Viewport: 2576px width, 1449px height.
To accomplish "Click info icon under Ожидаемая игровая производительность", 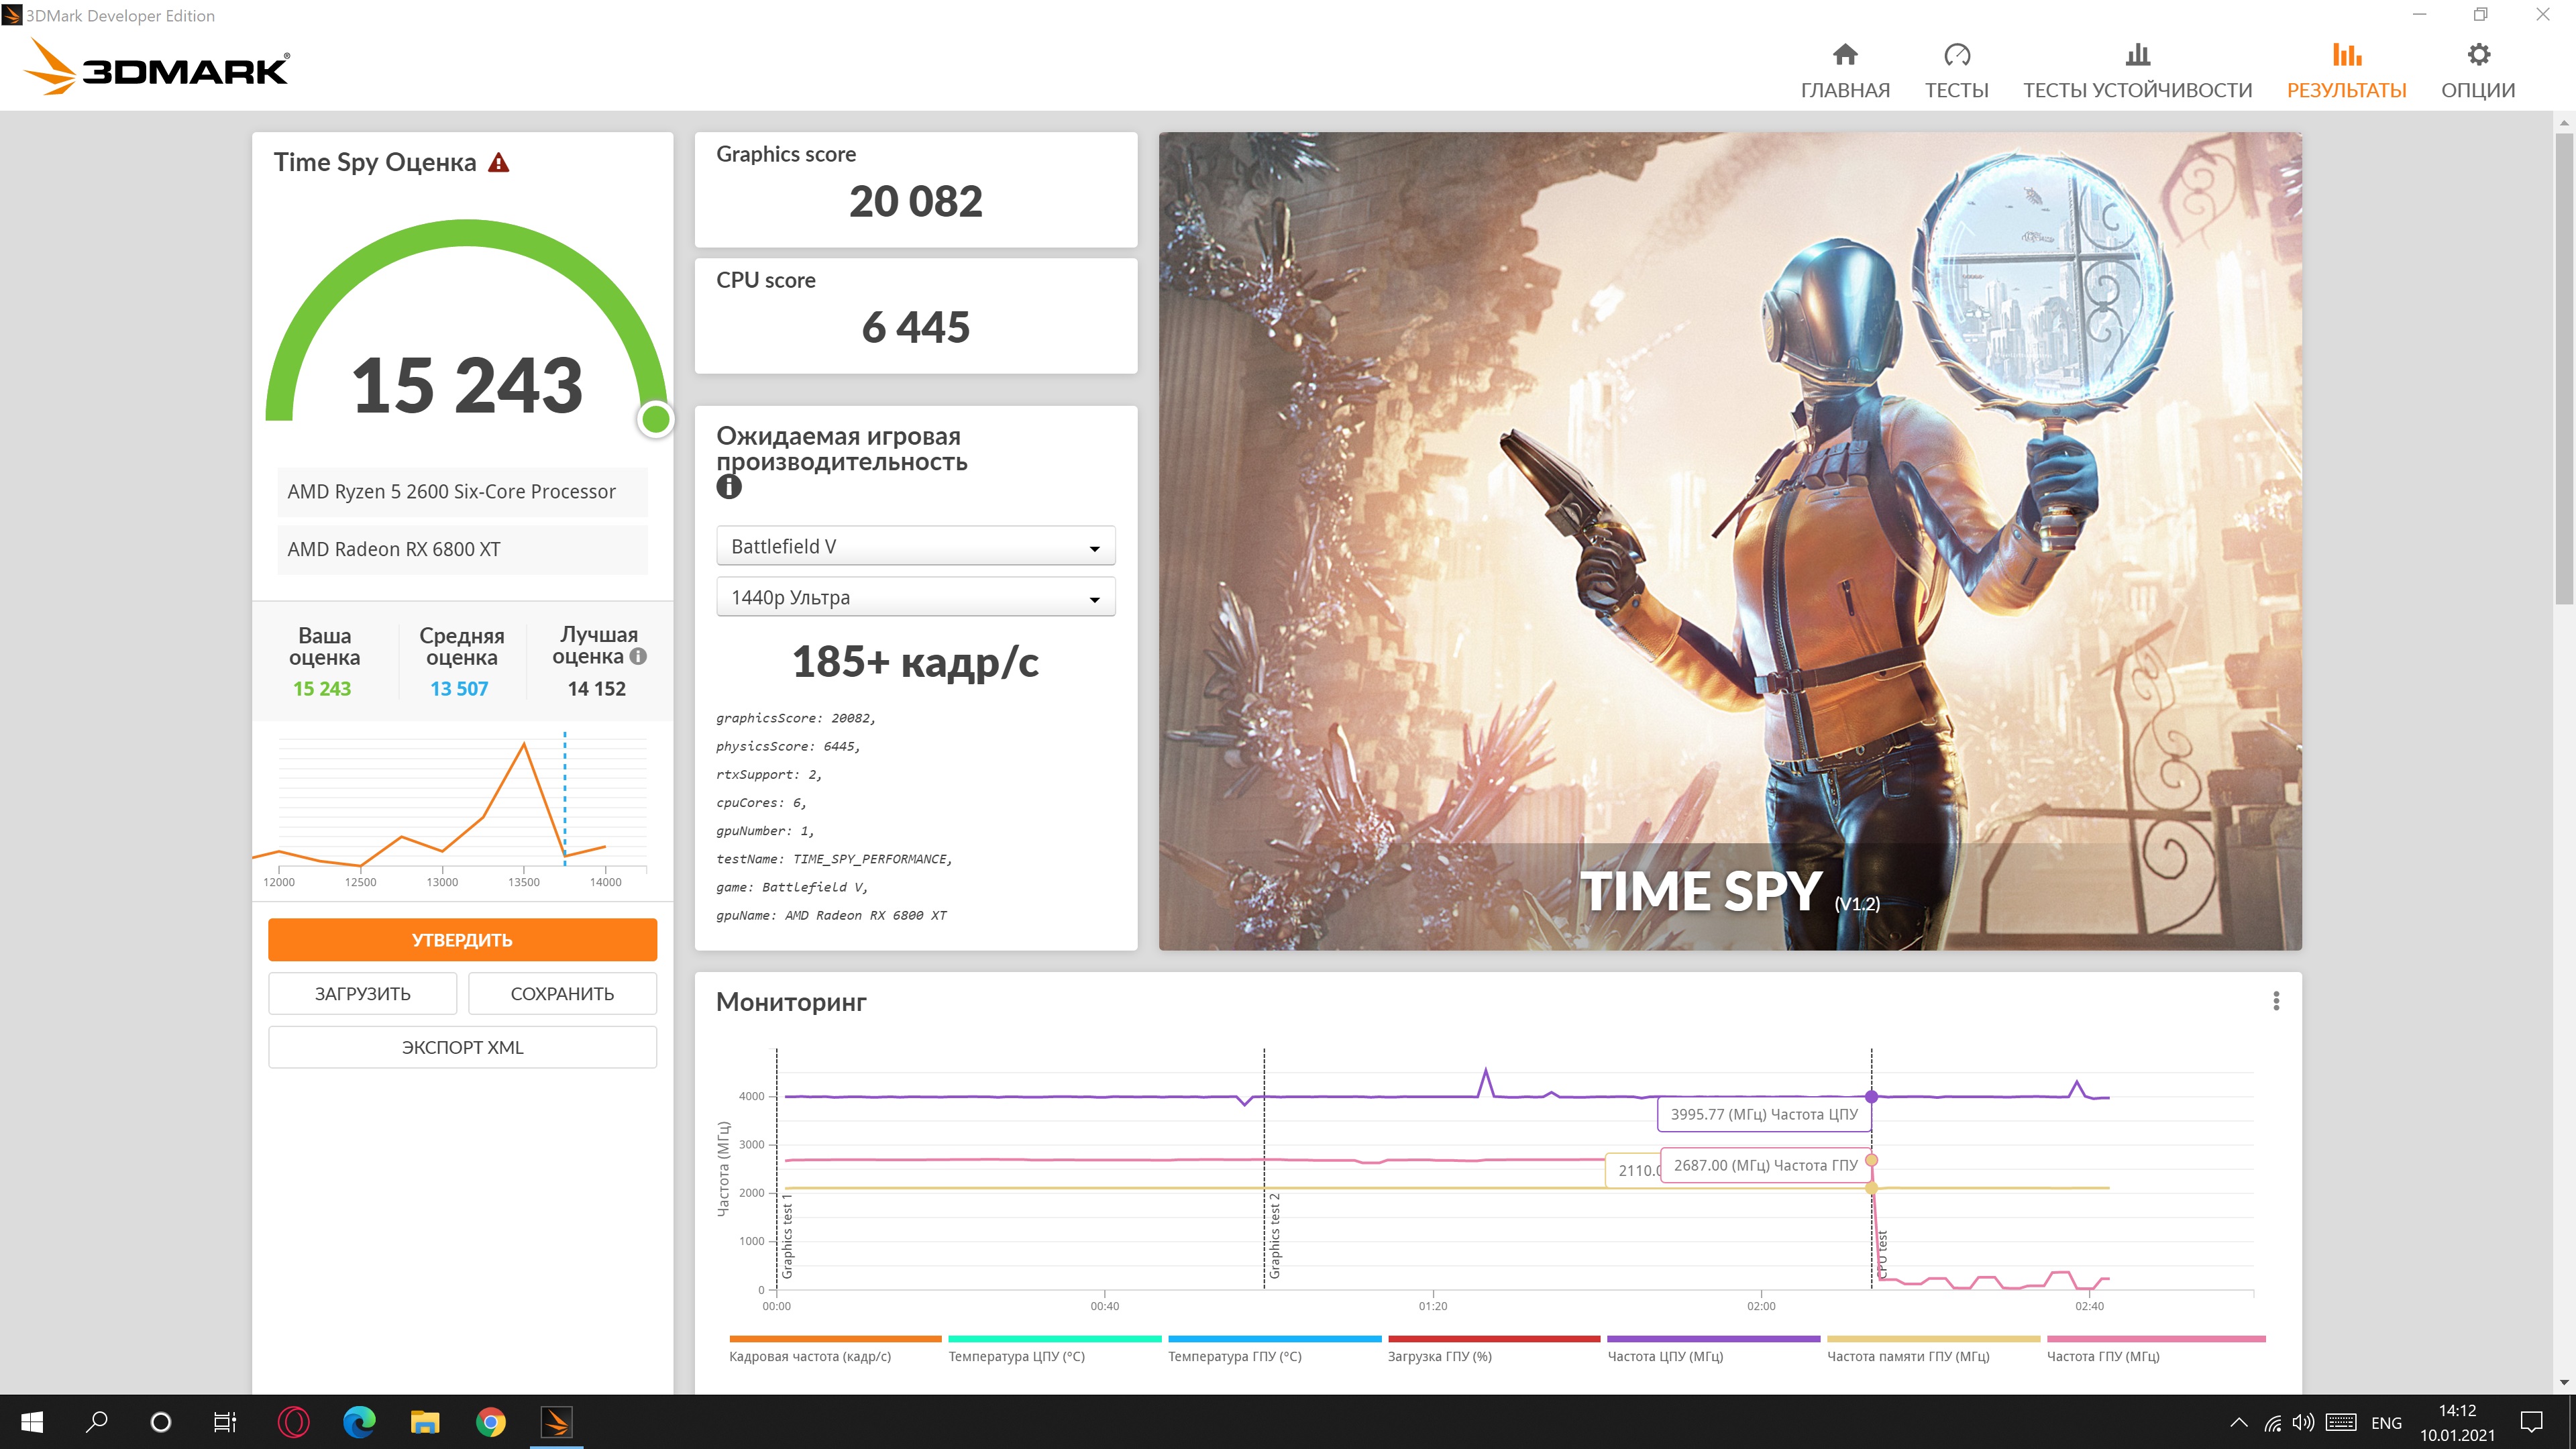I will pyautogui.click(x=729, y=487).
